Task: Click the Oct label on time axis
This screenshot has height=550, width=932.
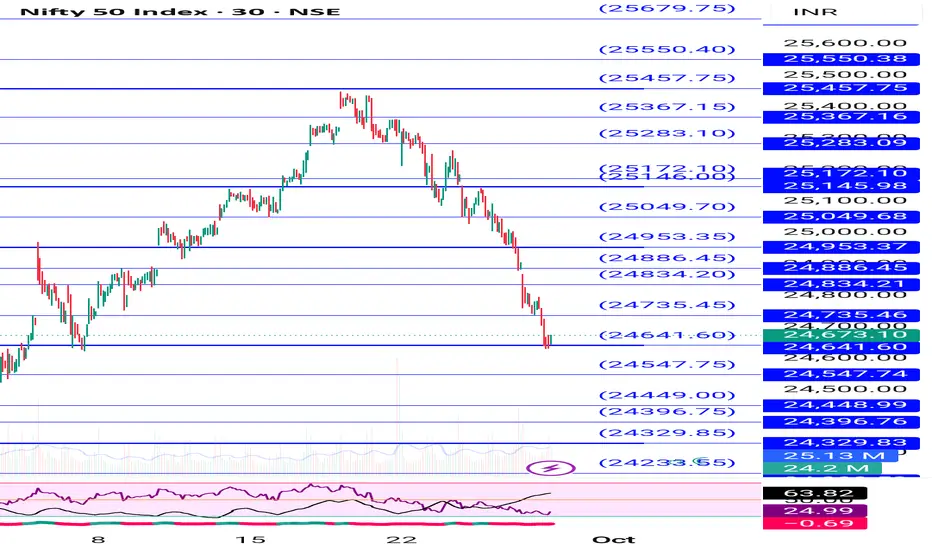Action: coord(614,540)
